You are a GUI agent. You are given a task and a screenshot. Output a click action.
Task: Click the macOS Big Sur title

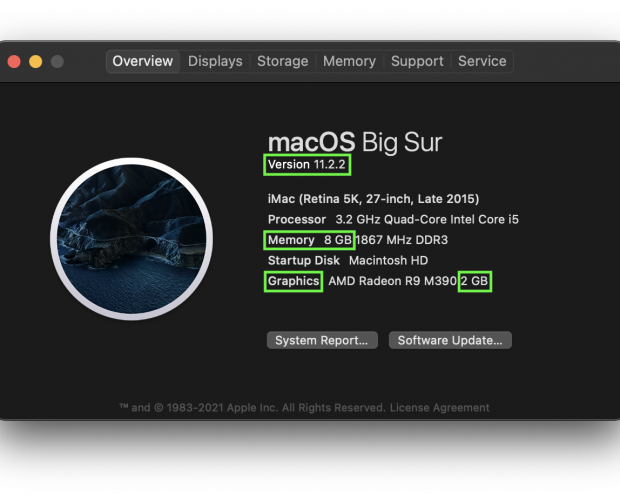click(x=355, y=142)
